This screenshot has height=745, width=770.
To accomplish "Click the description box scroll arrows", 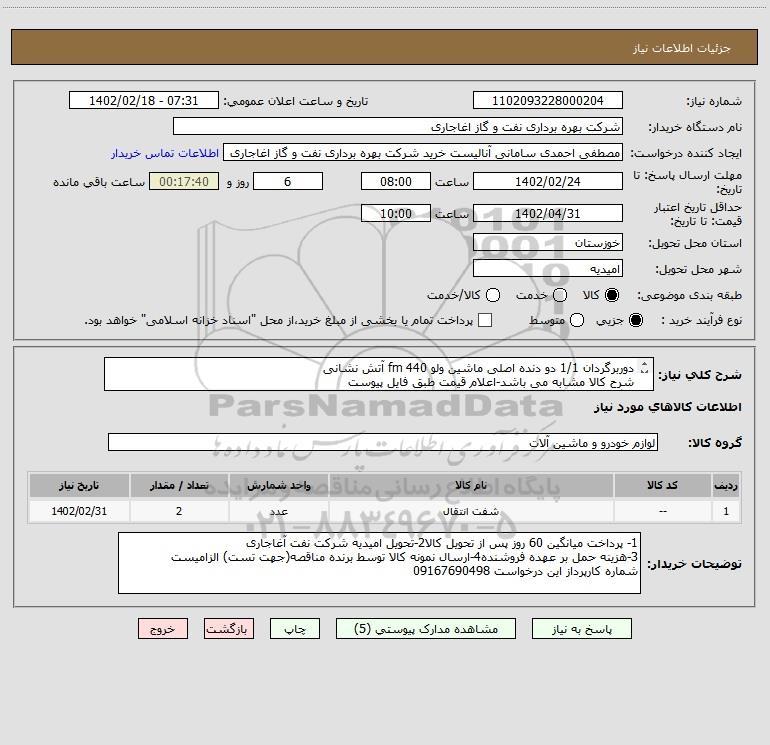I will pos(645,367).
